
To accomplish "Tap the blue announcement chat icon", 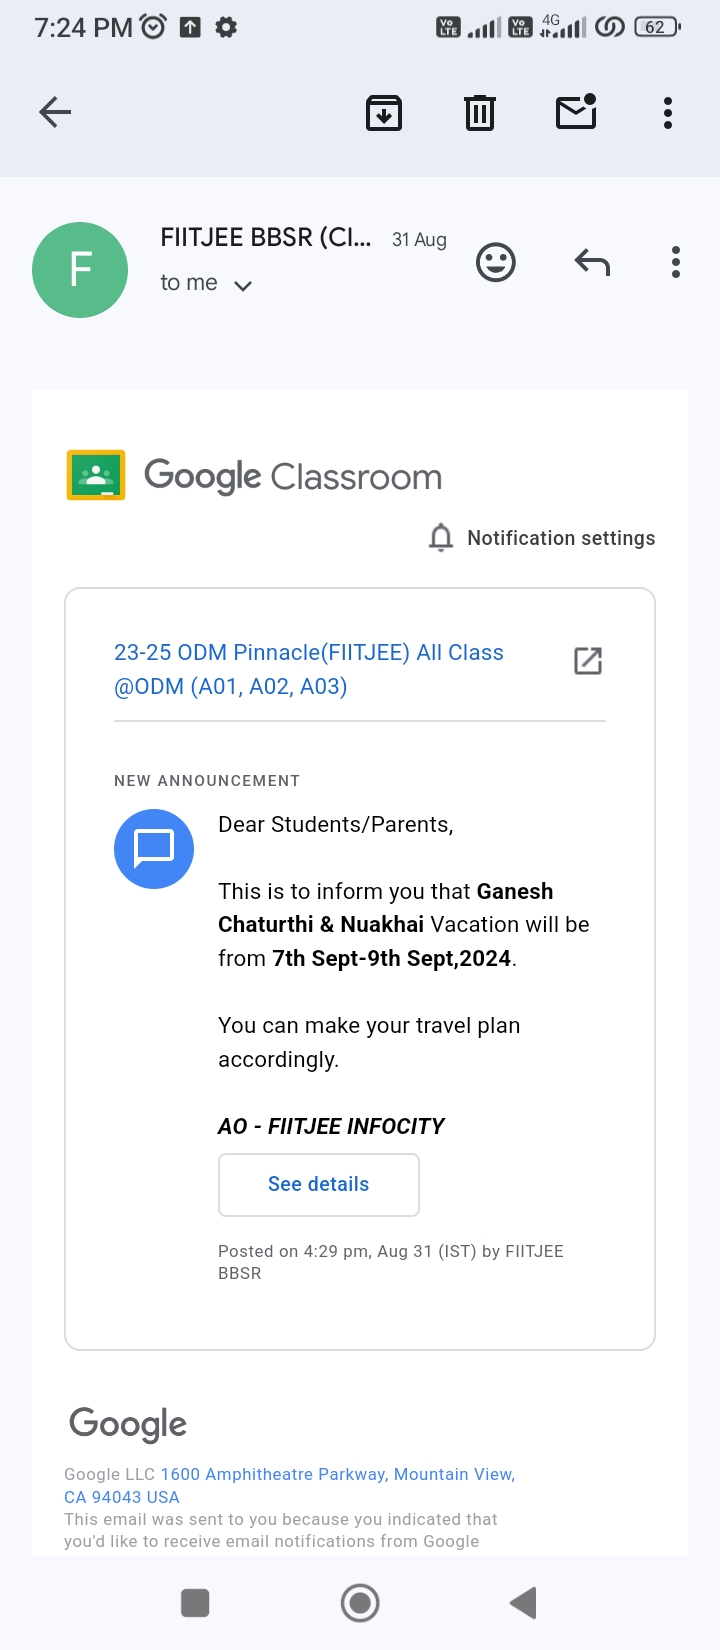I will pos(154,849).
